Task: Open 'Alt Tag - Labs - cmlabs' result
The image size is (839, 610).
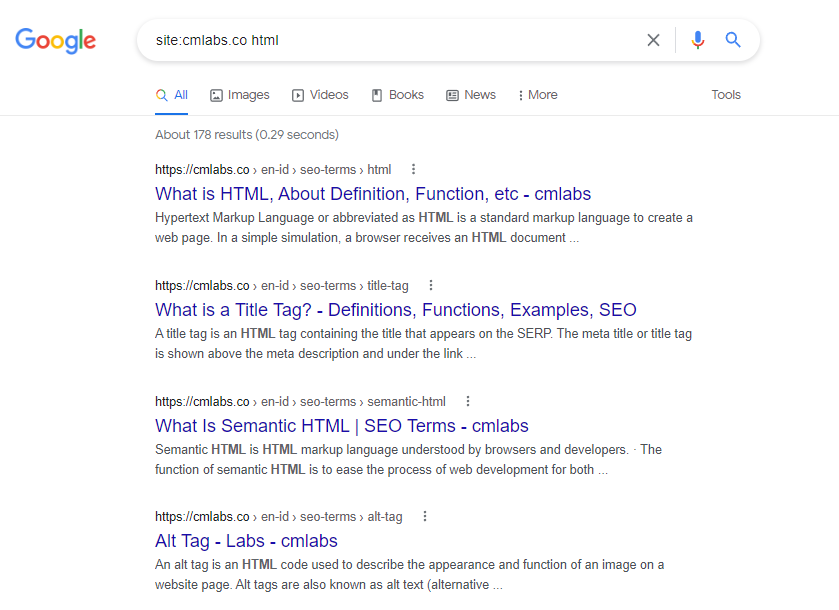Action: [x=246, y=541]
